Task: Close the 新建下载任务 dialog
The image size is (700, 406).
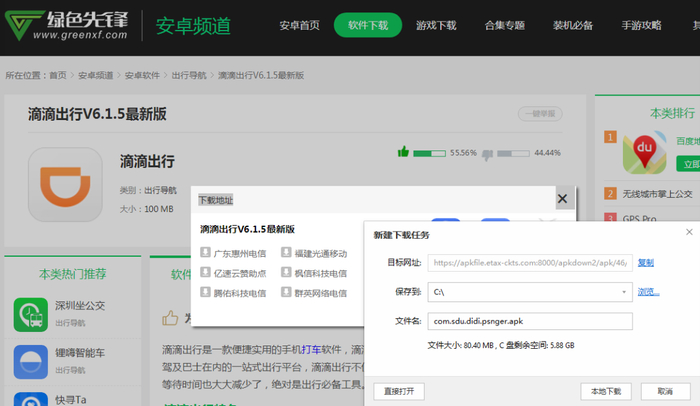Action: coord(690,233)
